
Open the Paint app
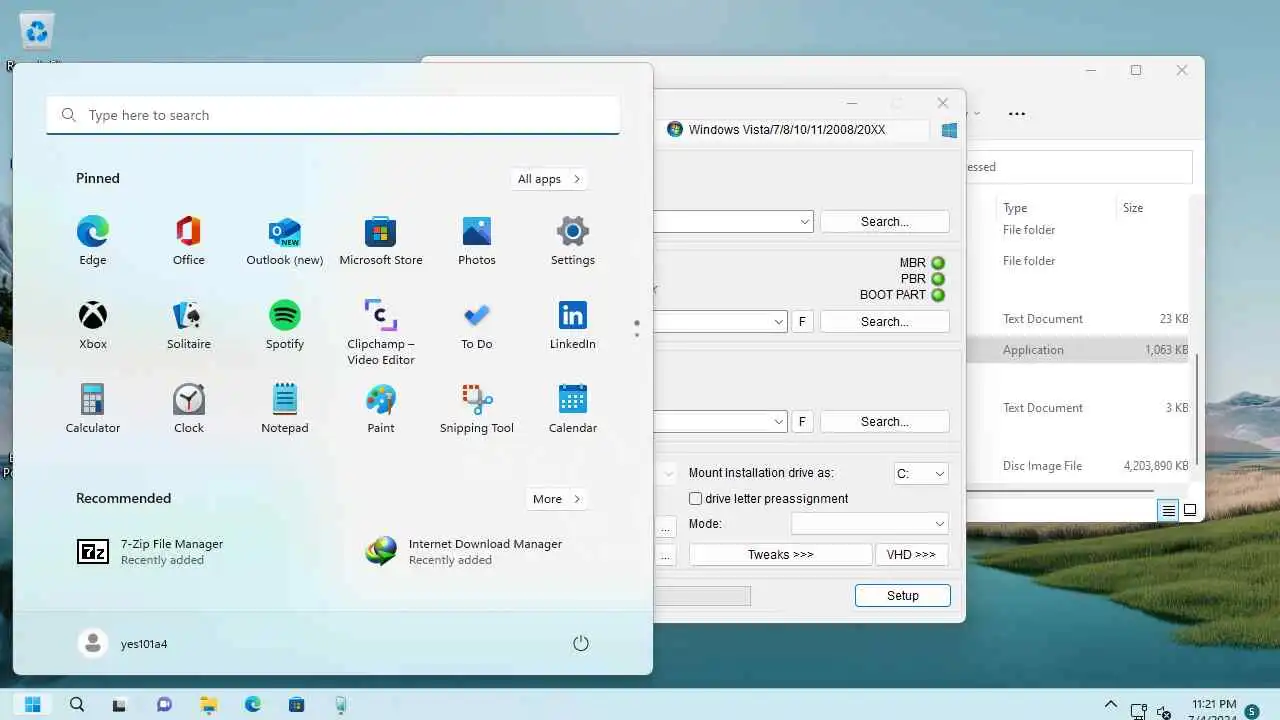[380, 409]
